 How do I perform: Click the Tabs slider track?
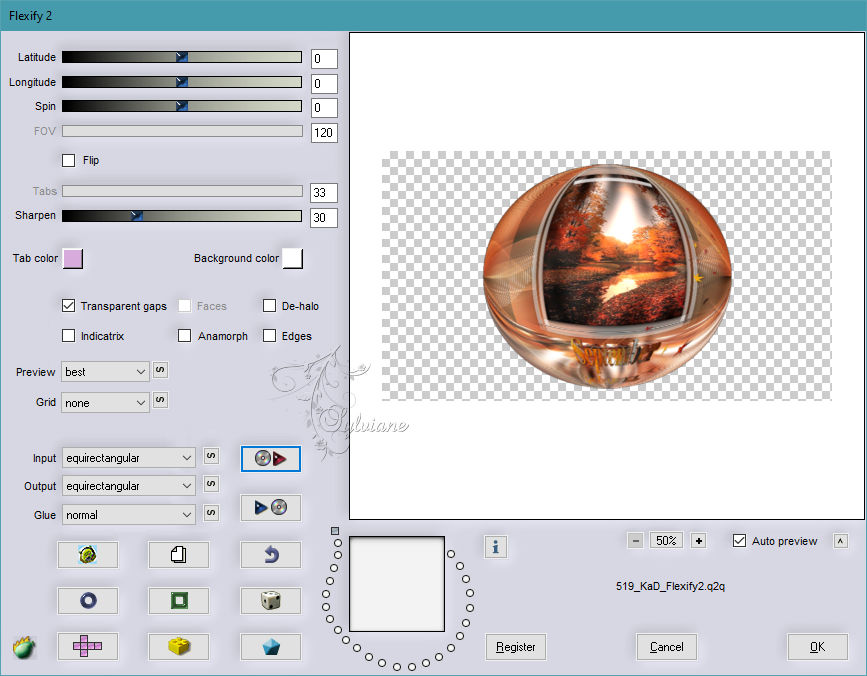(182, 191)
